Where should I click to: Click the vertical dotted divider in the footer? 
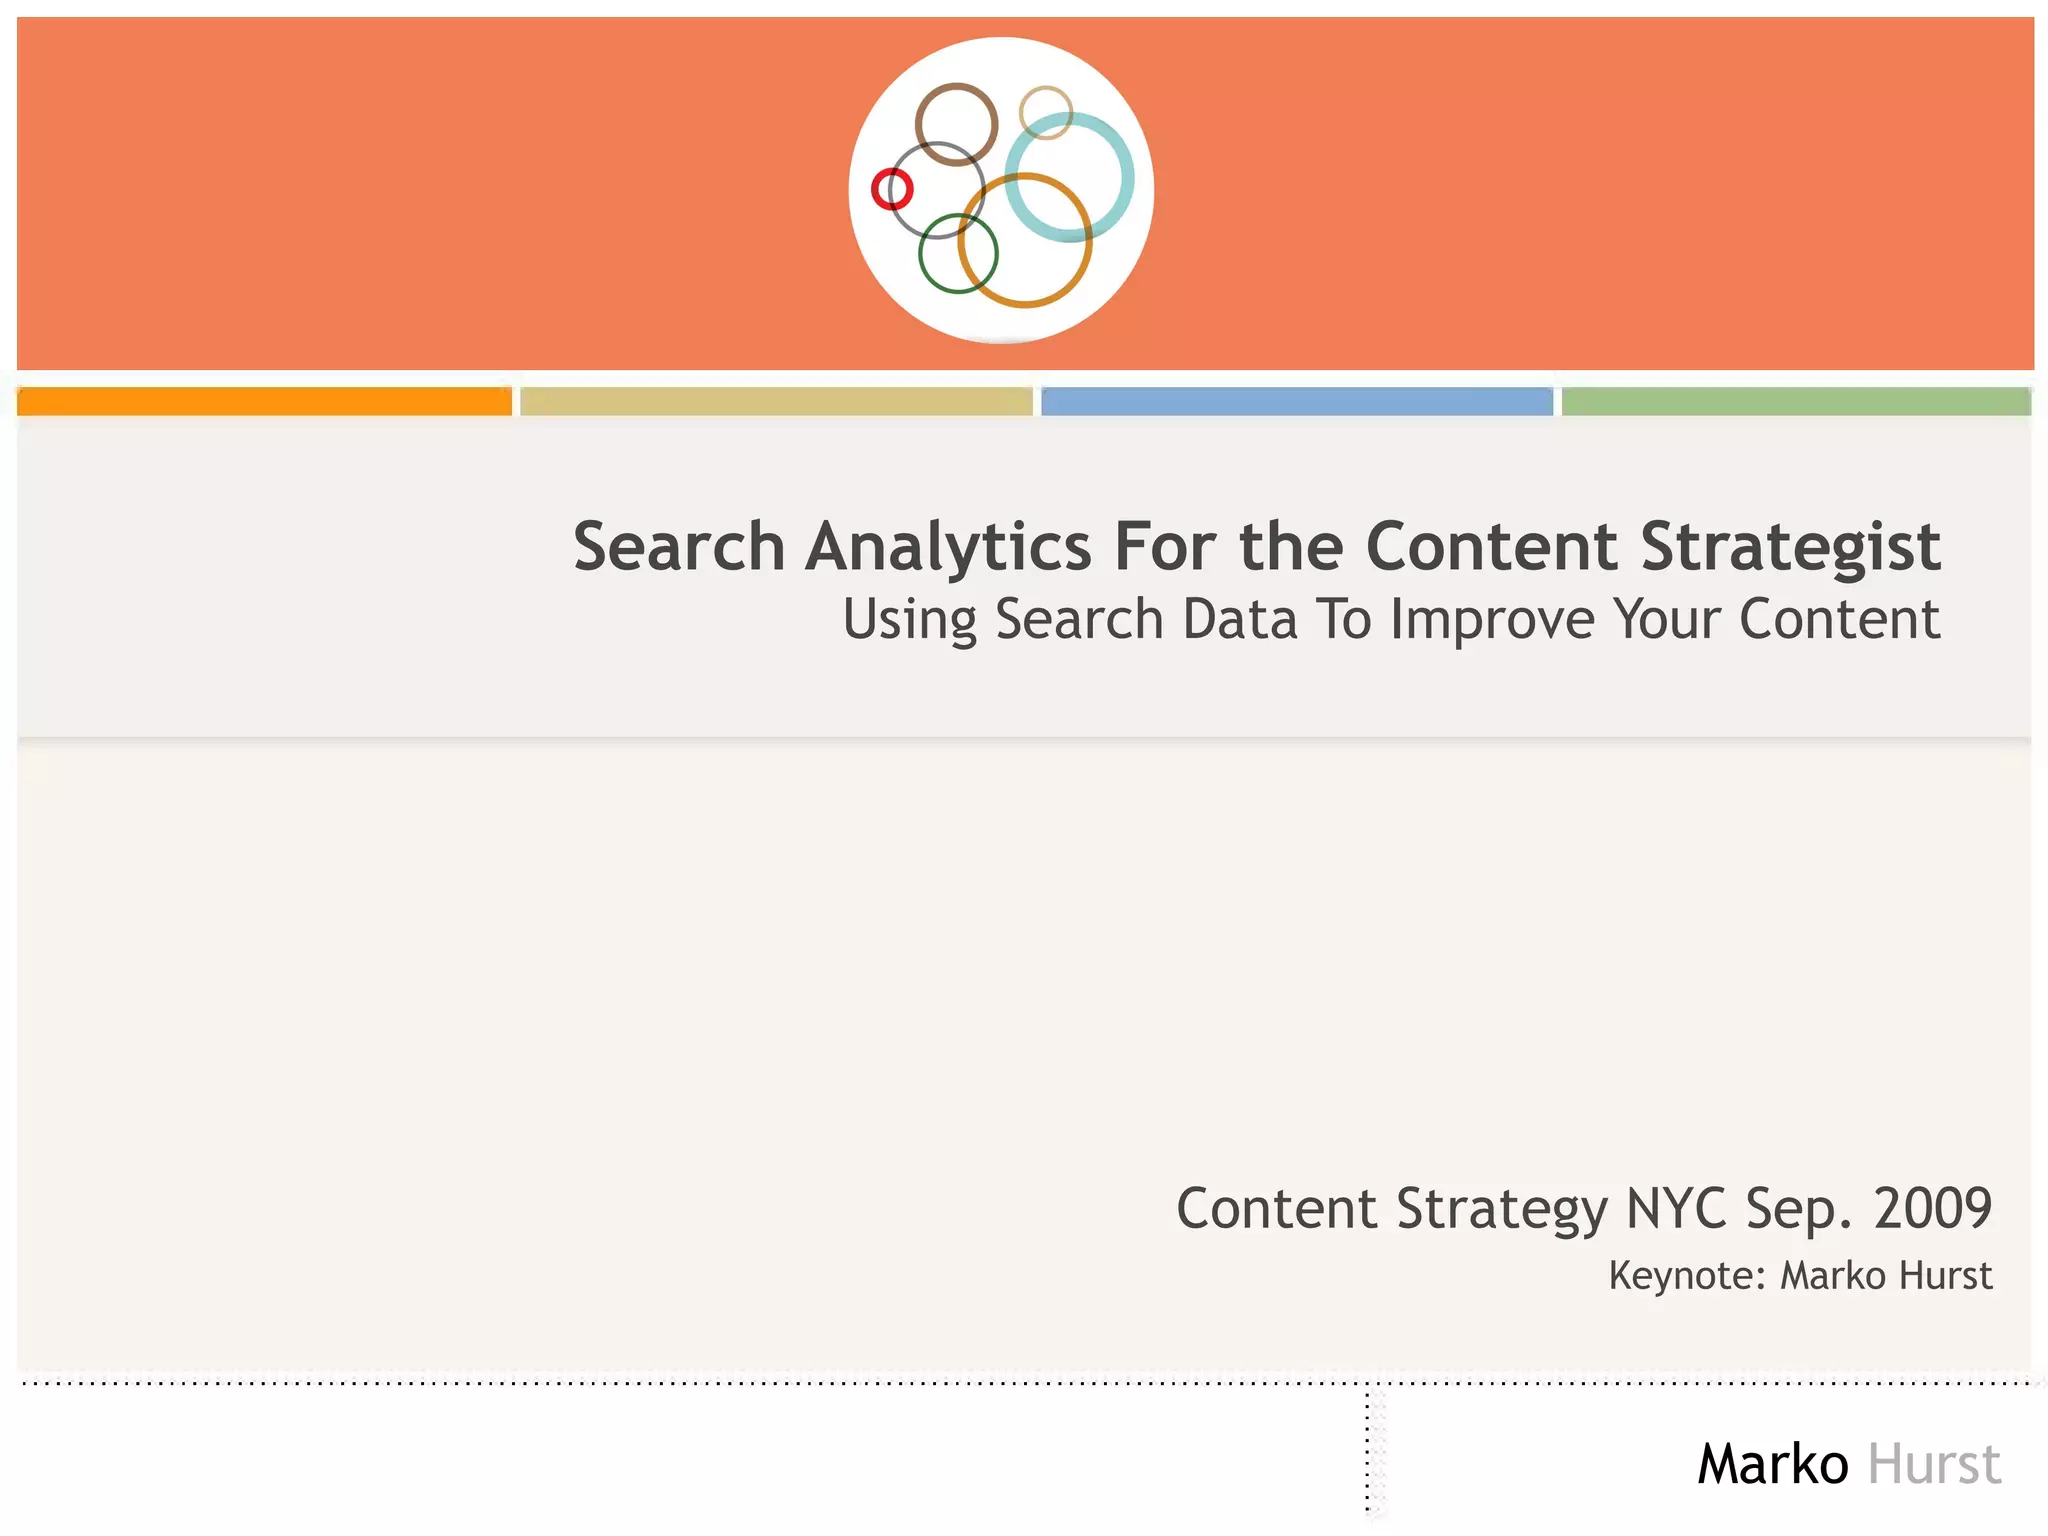tap(1368, 1450)
